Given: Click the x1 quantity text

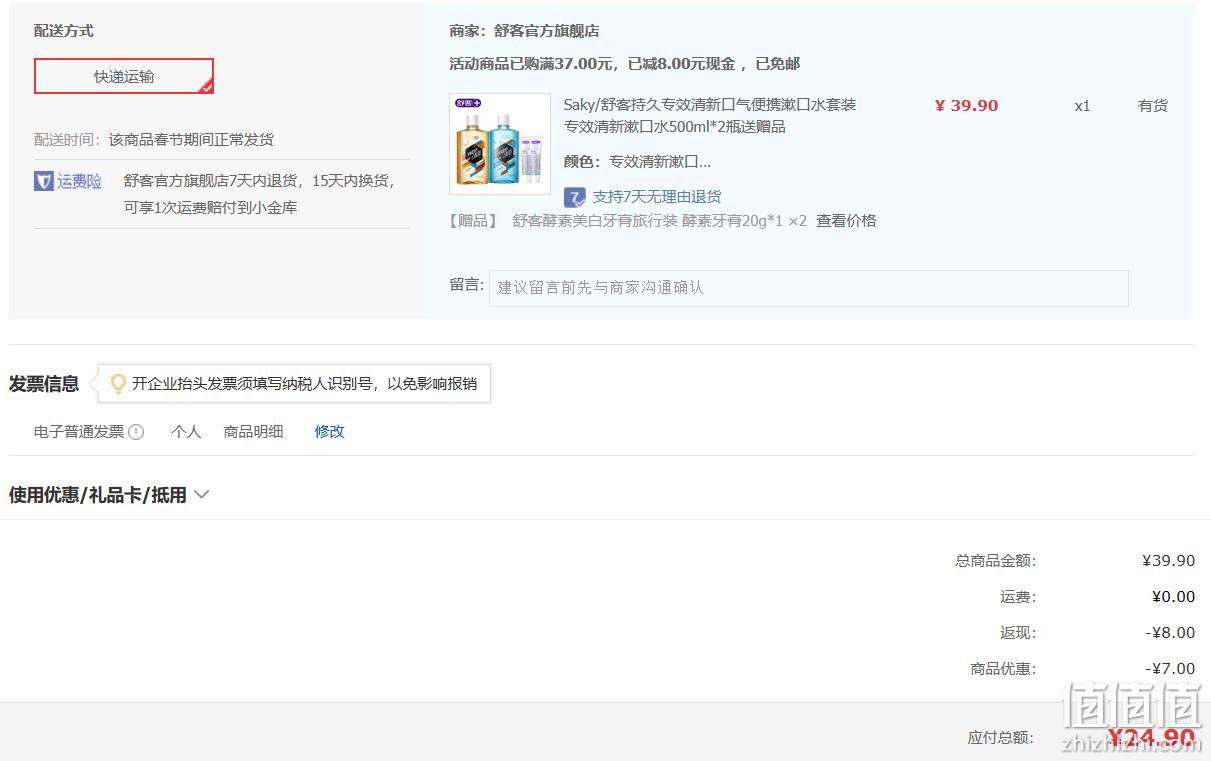Looking at the screenshot, I should tap(1082, 106).
